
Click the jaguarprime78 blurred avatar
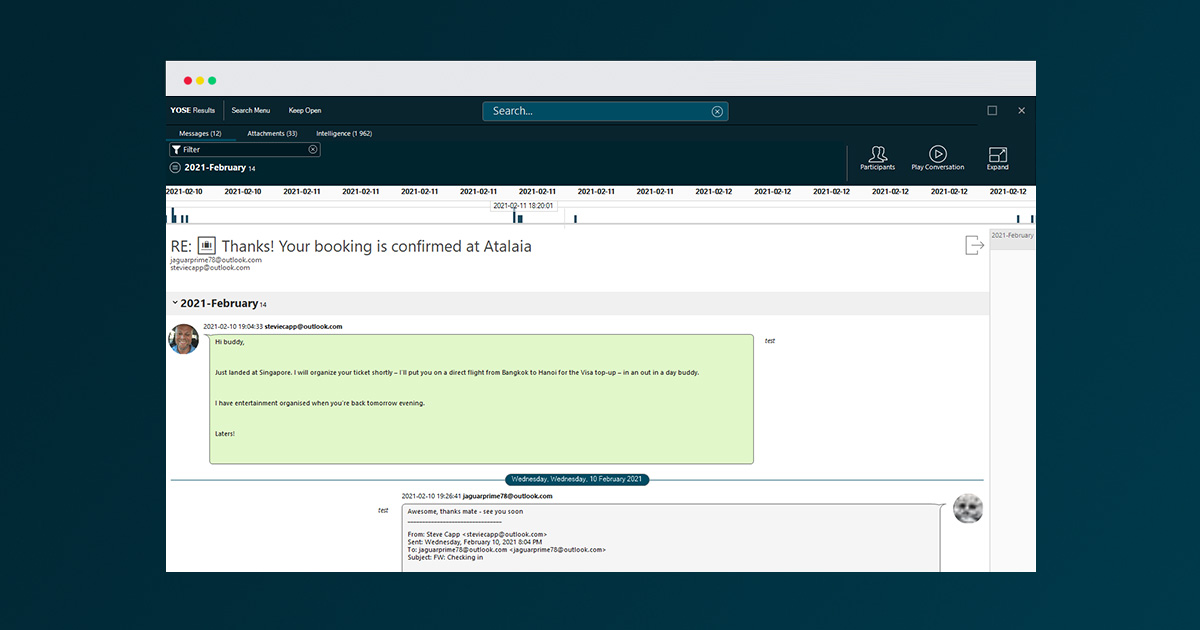(968, 508)
